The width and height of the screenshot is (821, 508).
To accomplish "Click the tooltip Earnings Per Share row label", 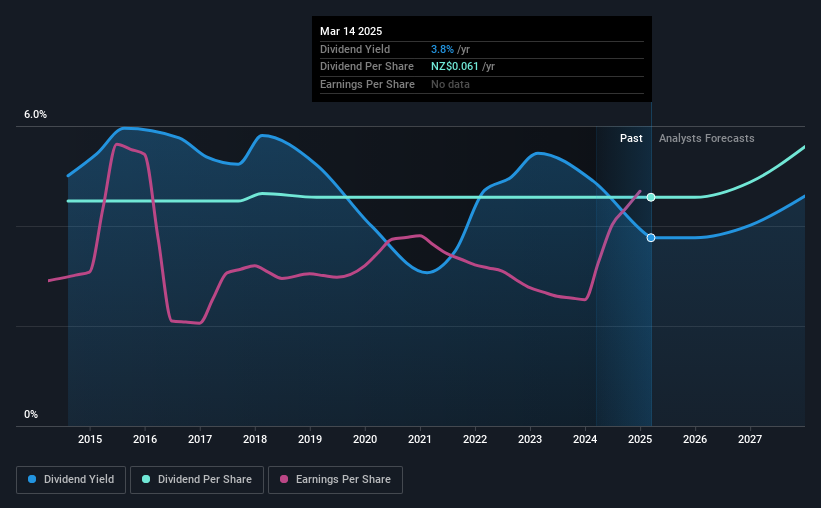I will (x=367, y=84).
